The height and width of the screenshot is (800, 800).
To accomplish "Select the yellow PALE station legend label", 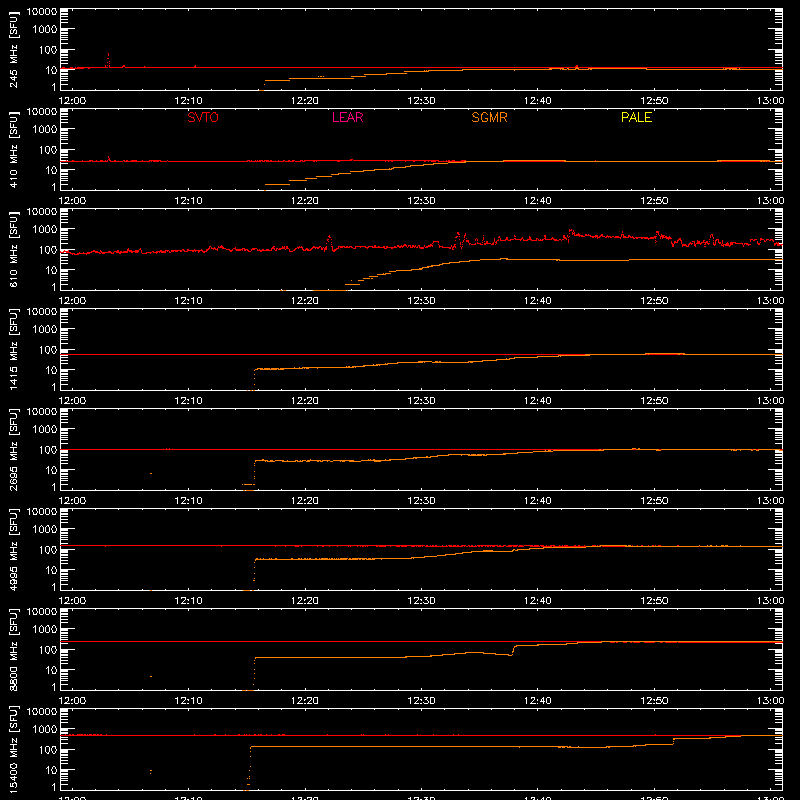I will (x=636, y=117).
